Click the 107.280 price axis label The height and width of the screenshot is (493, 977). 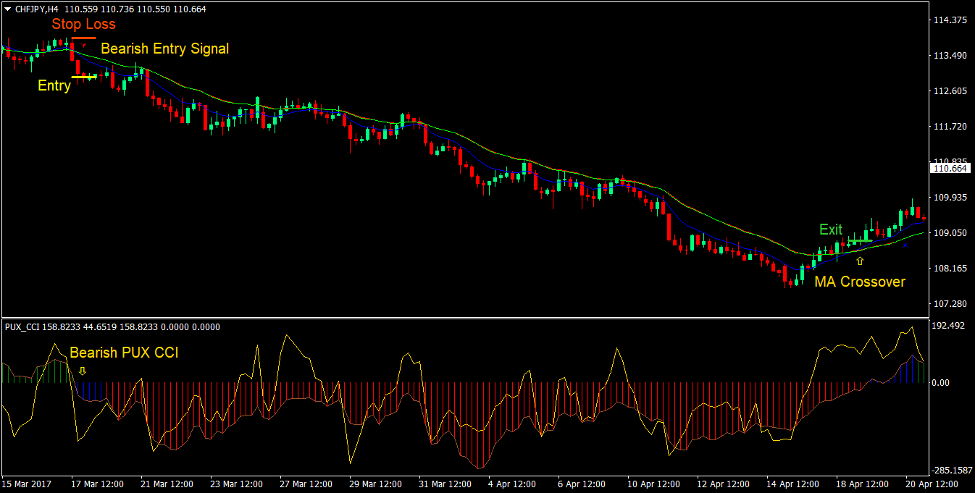click(950, 304)
